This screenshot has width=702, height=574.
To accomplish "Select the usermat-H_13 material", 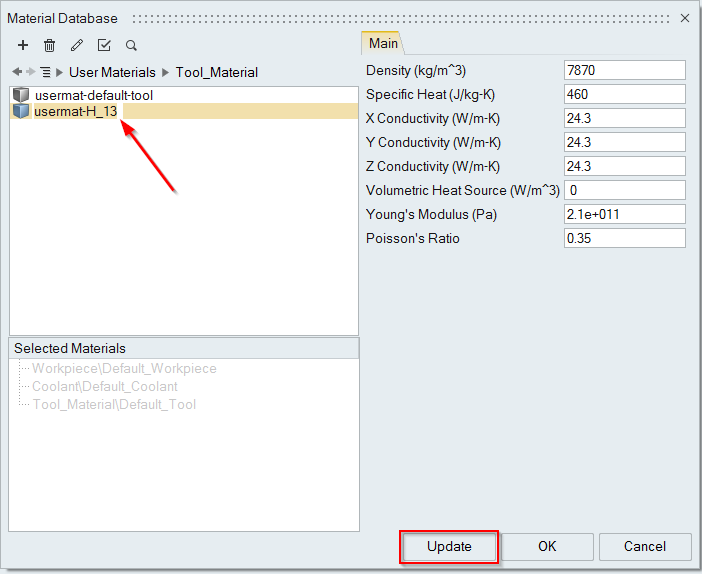I will pos(75,111).
